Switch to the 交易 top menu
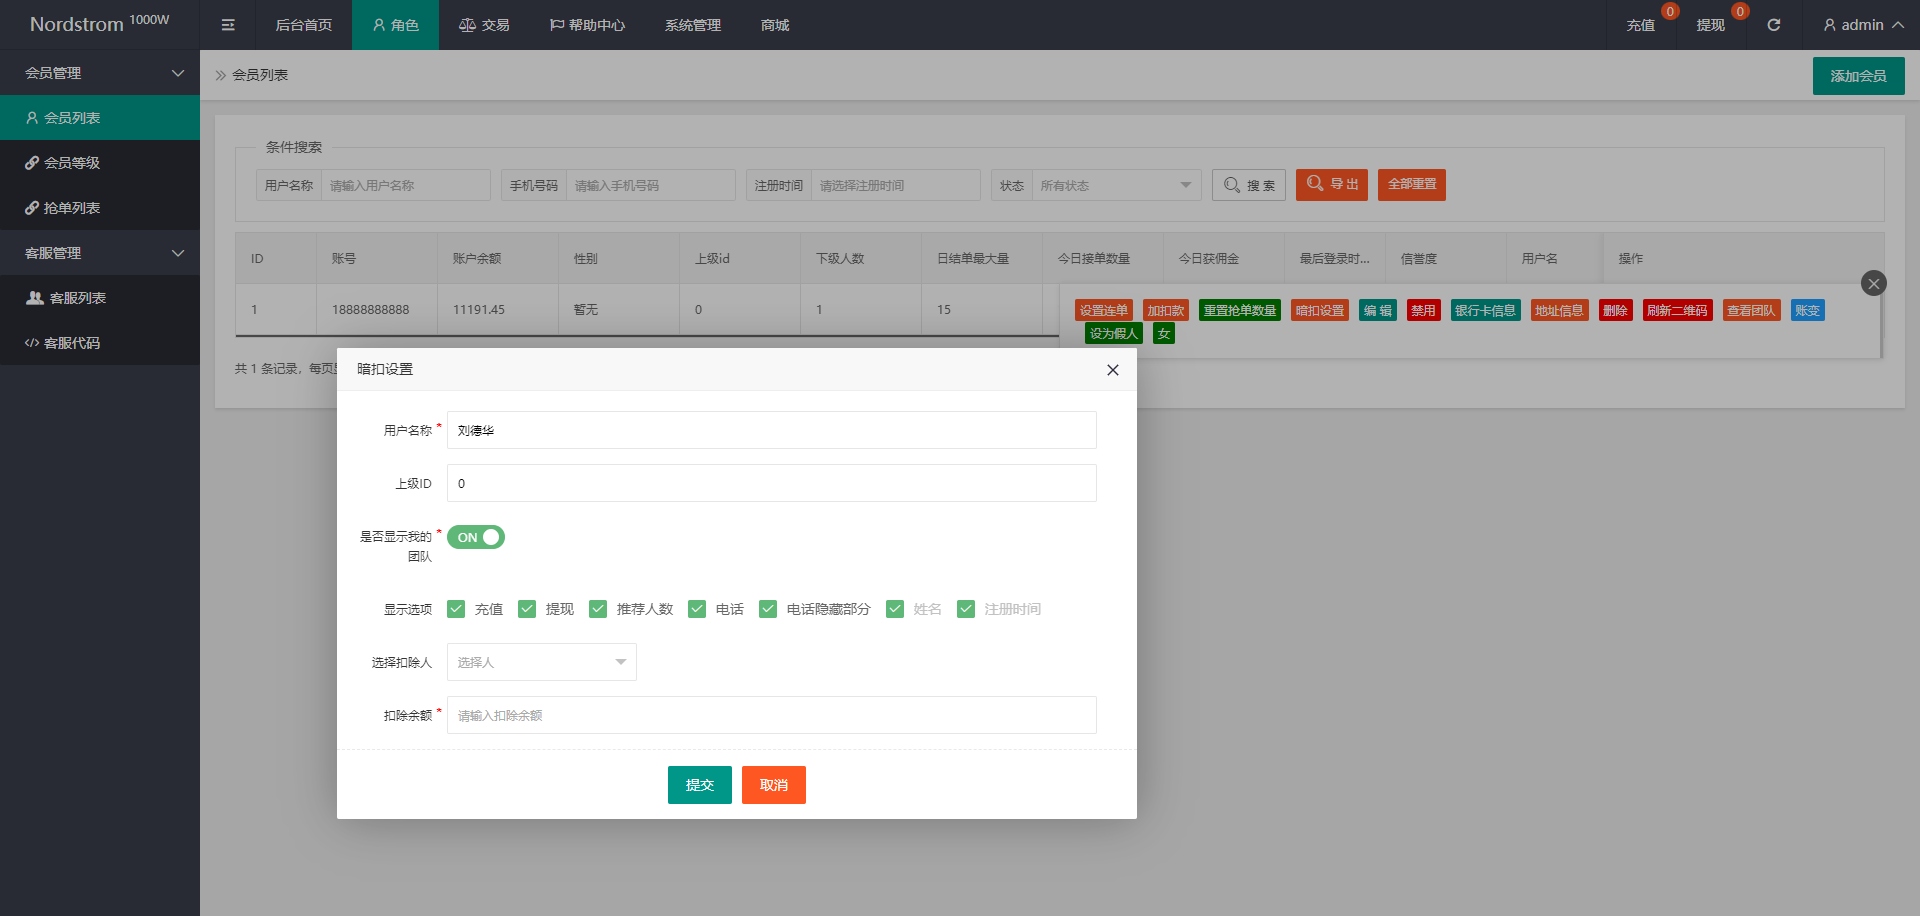This screenshot has width=1920, height=916. click(x=484, y=25)
